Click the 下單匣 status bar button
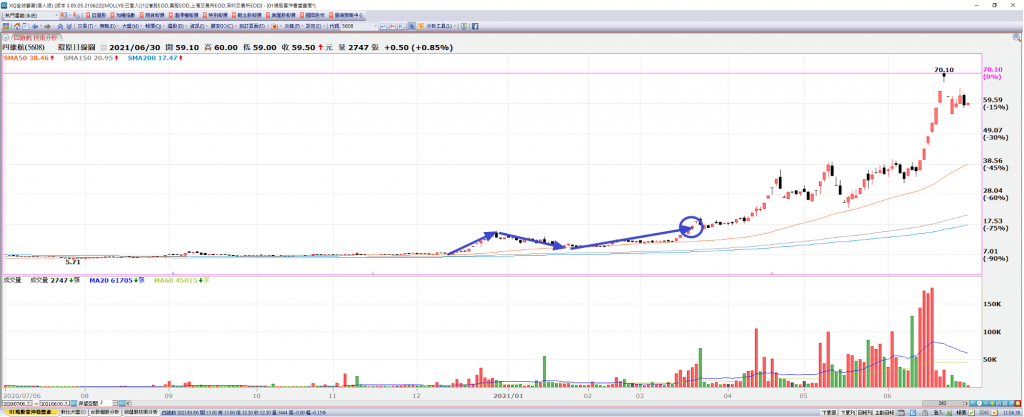Viewport: 1024px width, 417px height. [x=829, y=413]
